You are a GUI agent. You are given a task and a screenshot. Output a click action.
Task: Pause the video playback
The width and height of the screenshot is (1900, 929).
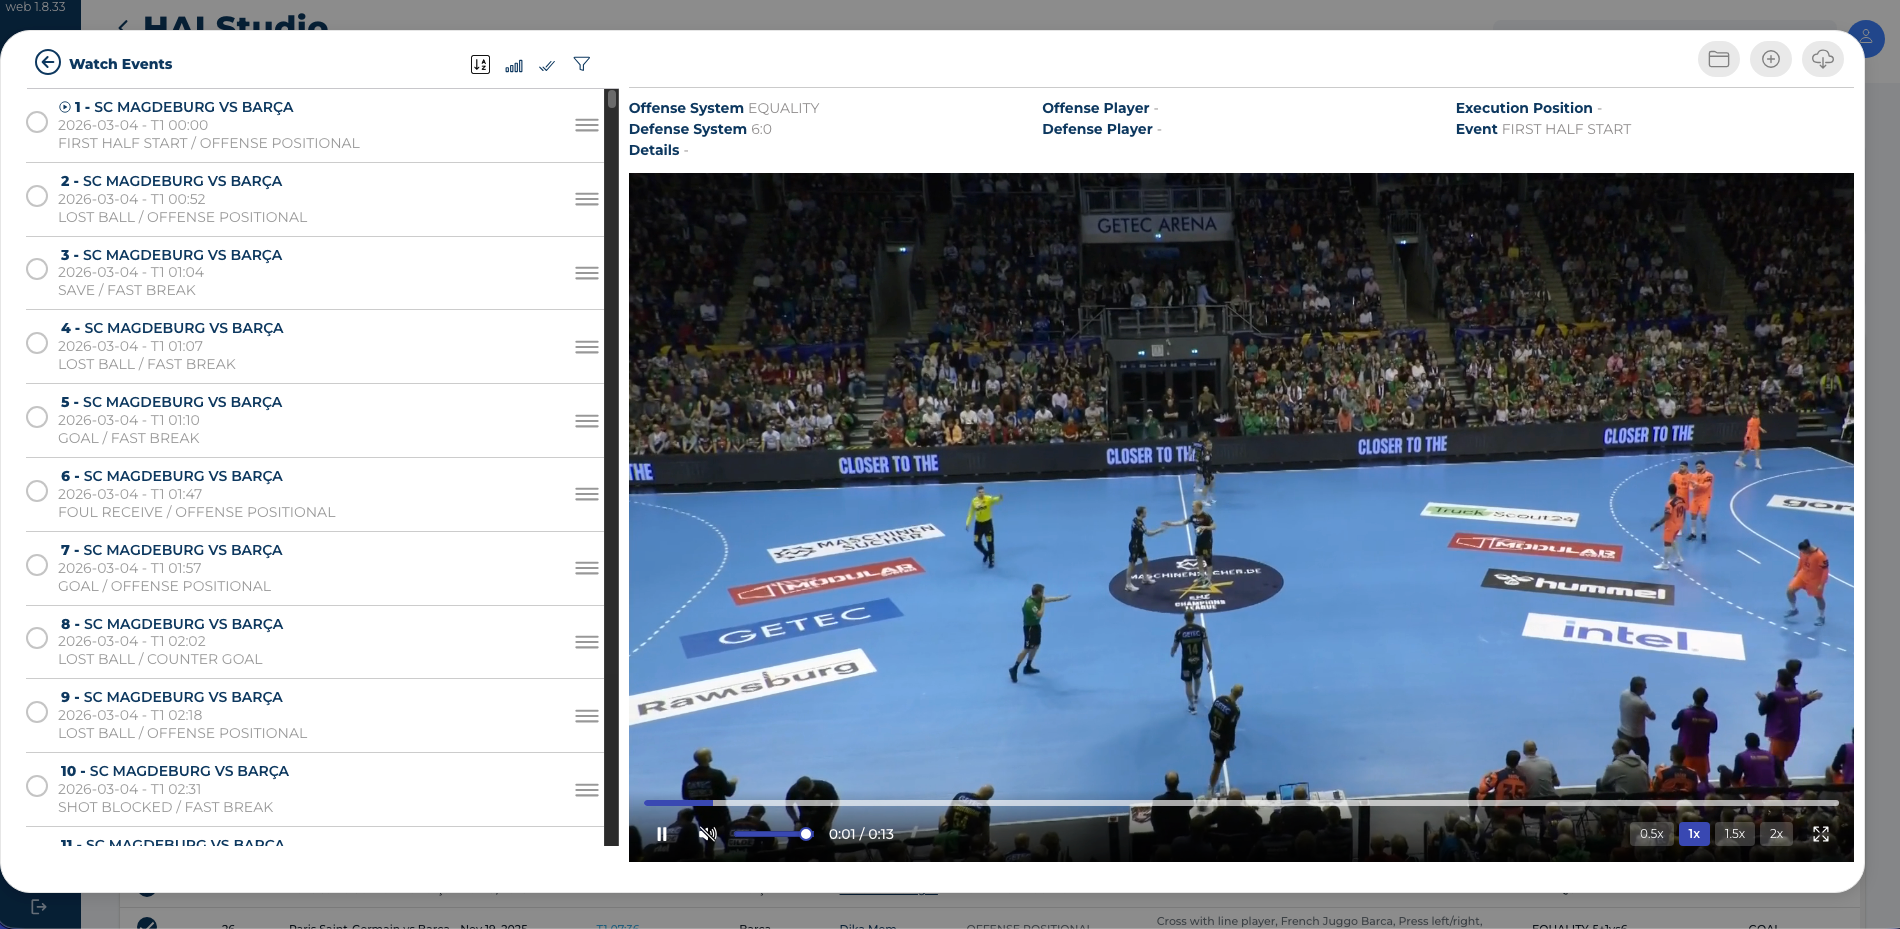[x=662, y=834]
